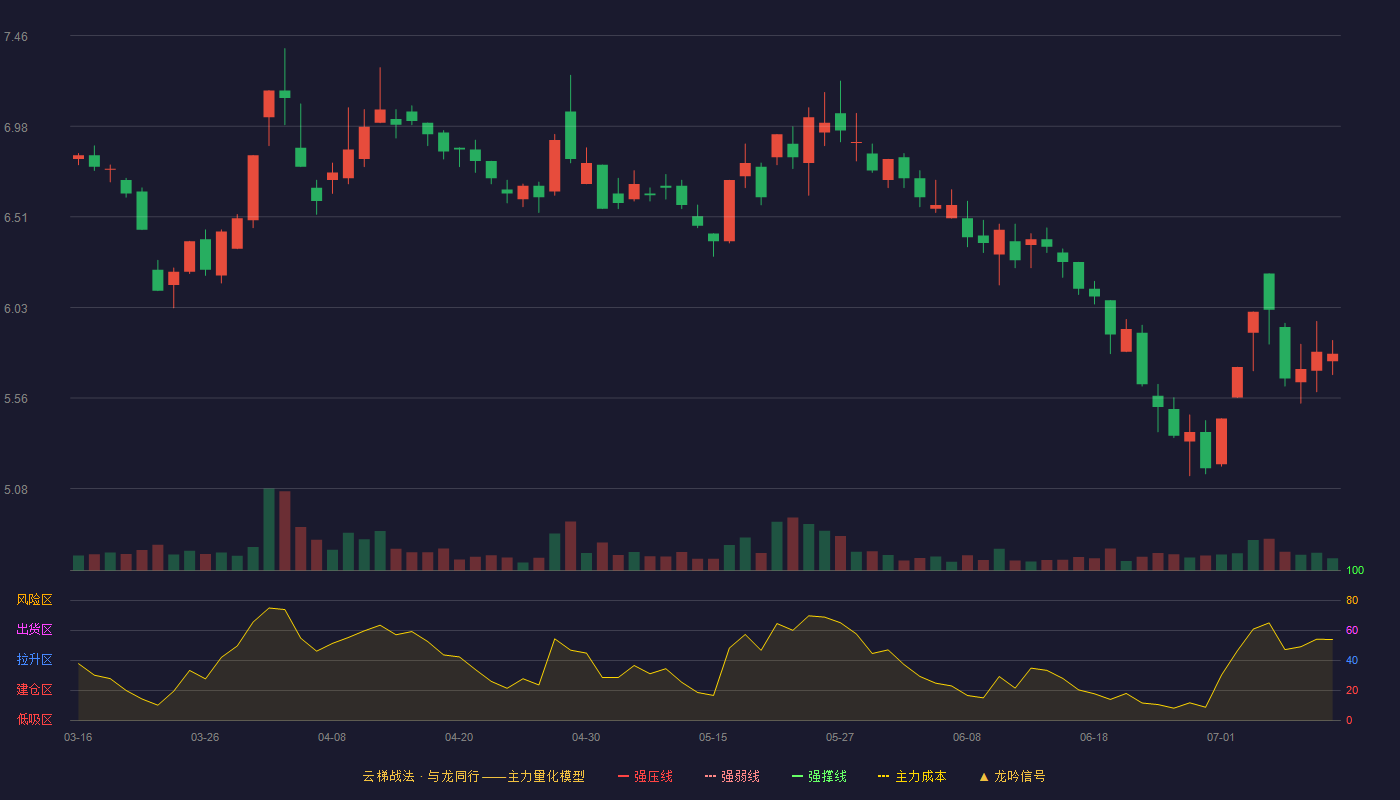Select the last candlestick on the chart
1400x800 pixels.
click(x=1332, y=357)
